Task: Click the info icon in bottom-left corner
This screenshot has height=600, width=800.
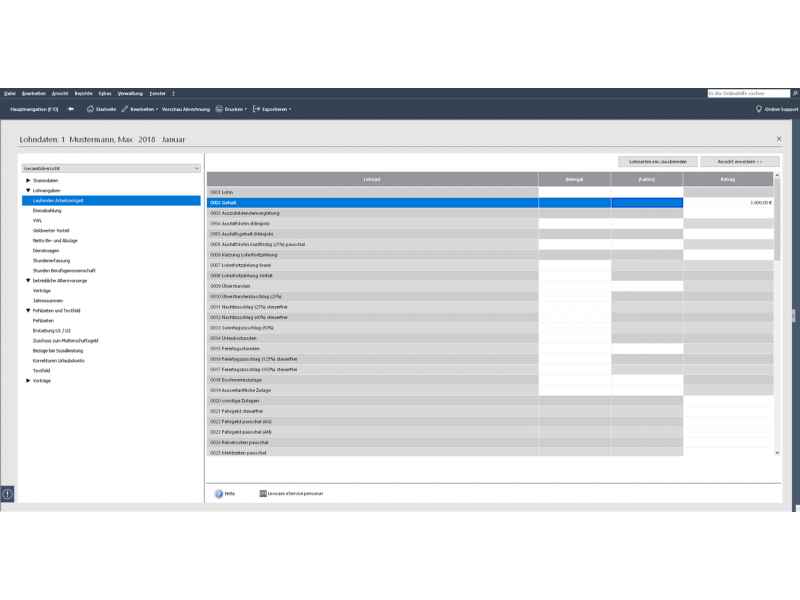Action: [7, 494]
